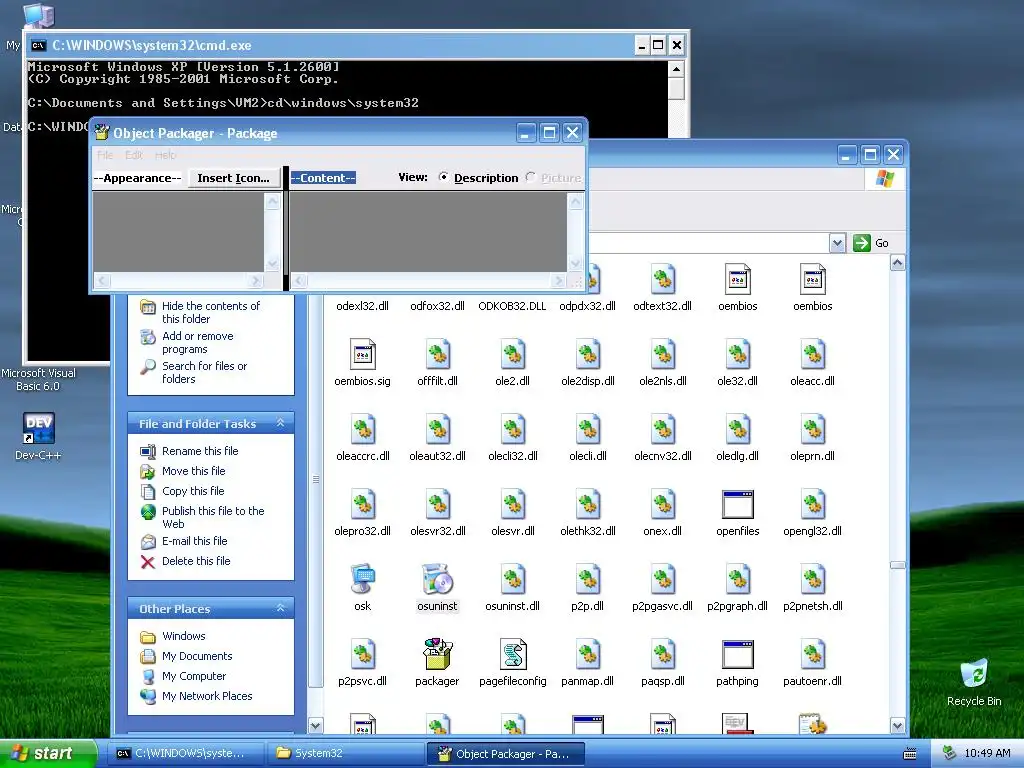Click the cmd window scroll up arrow
The width and height of the screenshot is (1024, 768).
point(677,69)
